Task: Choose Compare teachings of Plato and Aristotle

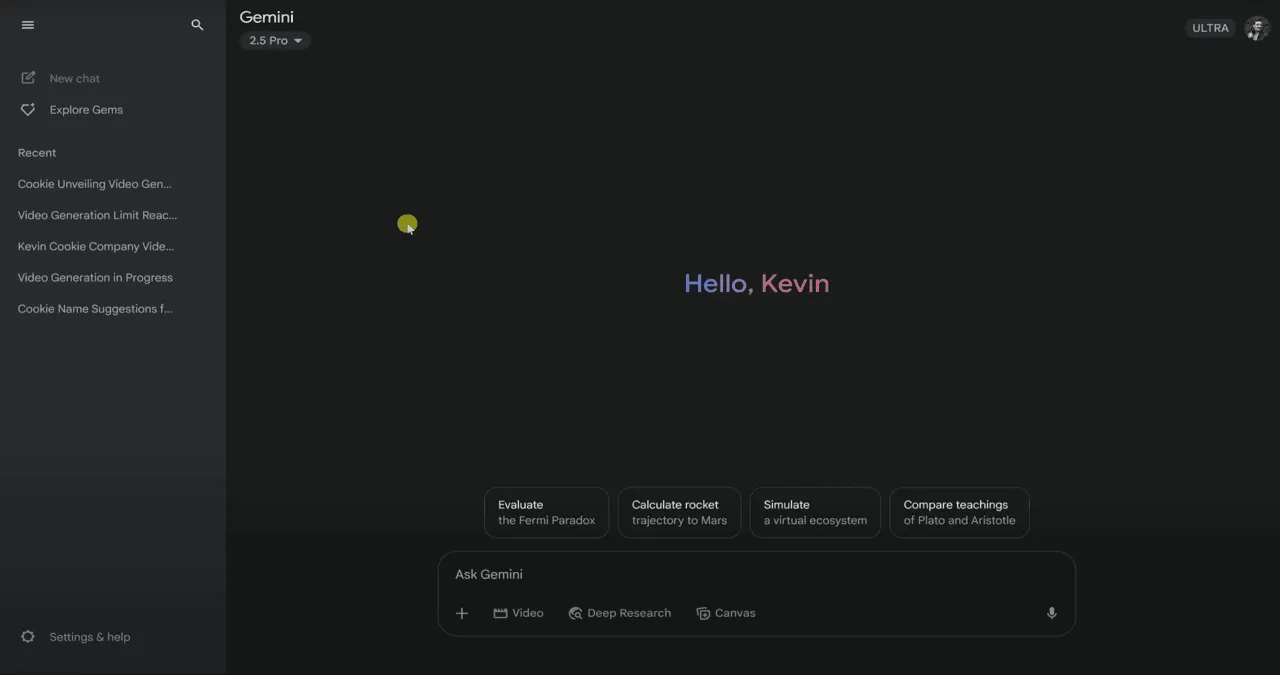Action: point(959,512)
